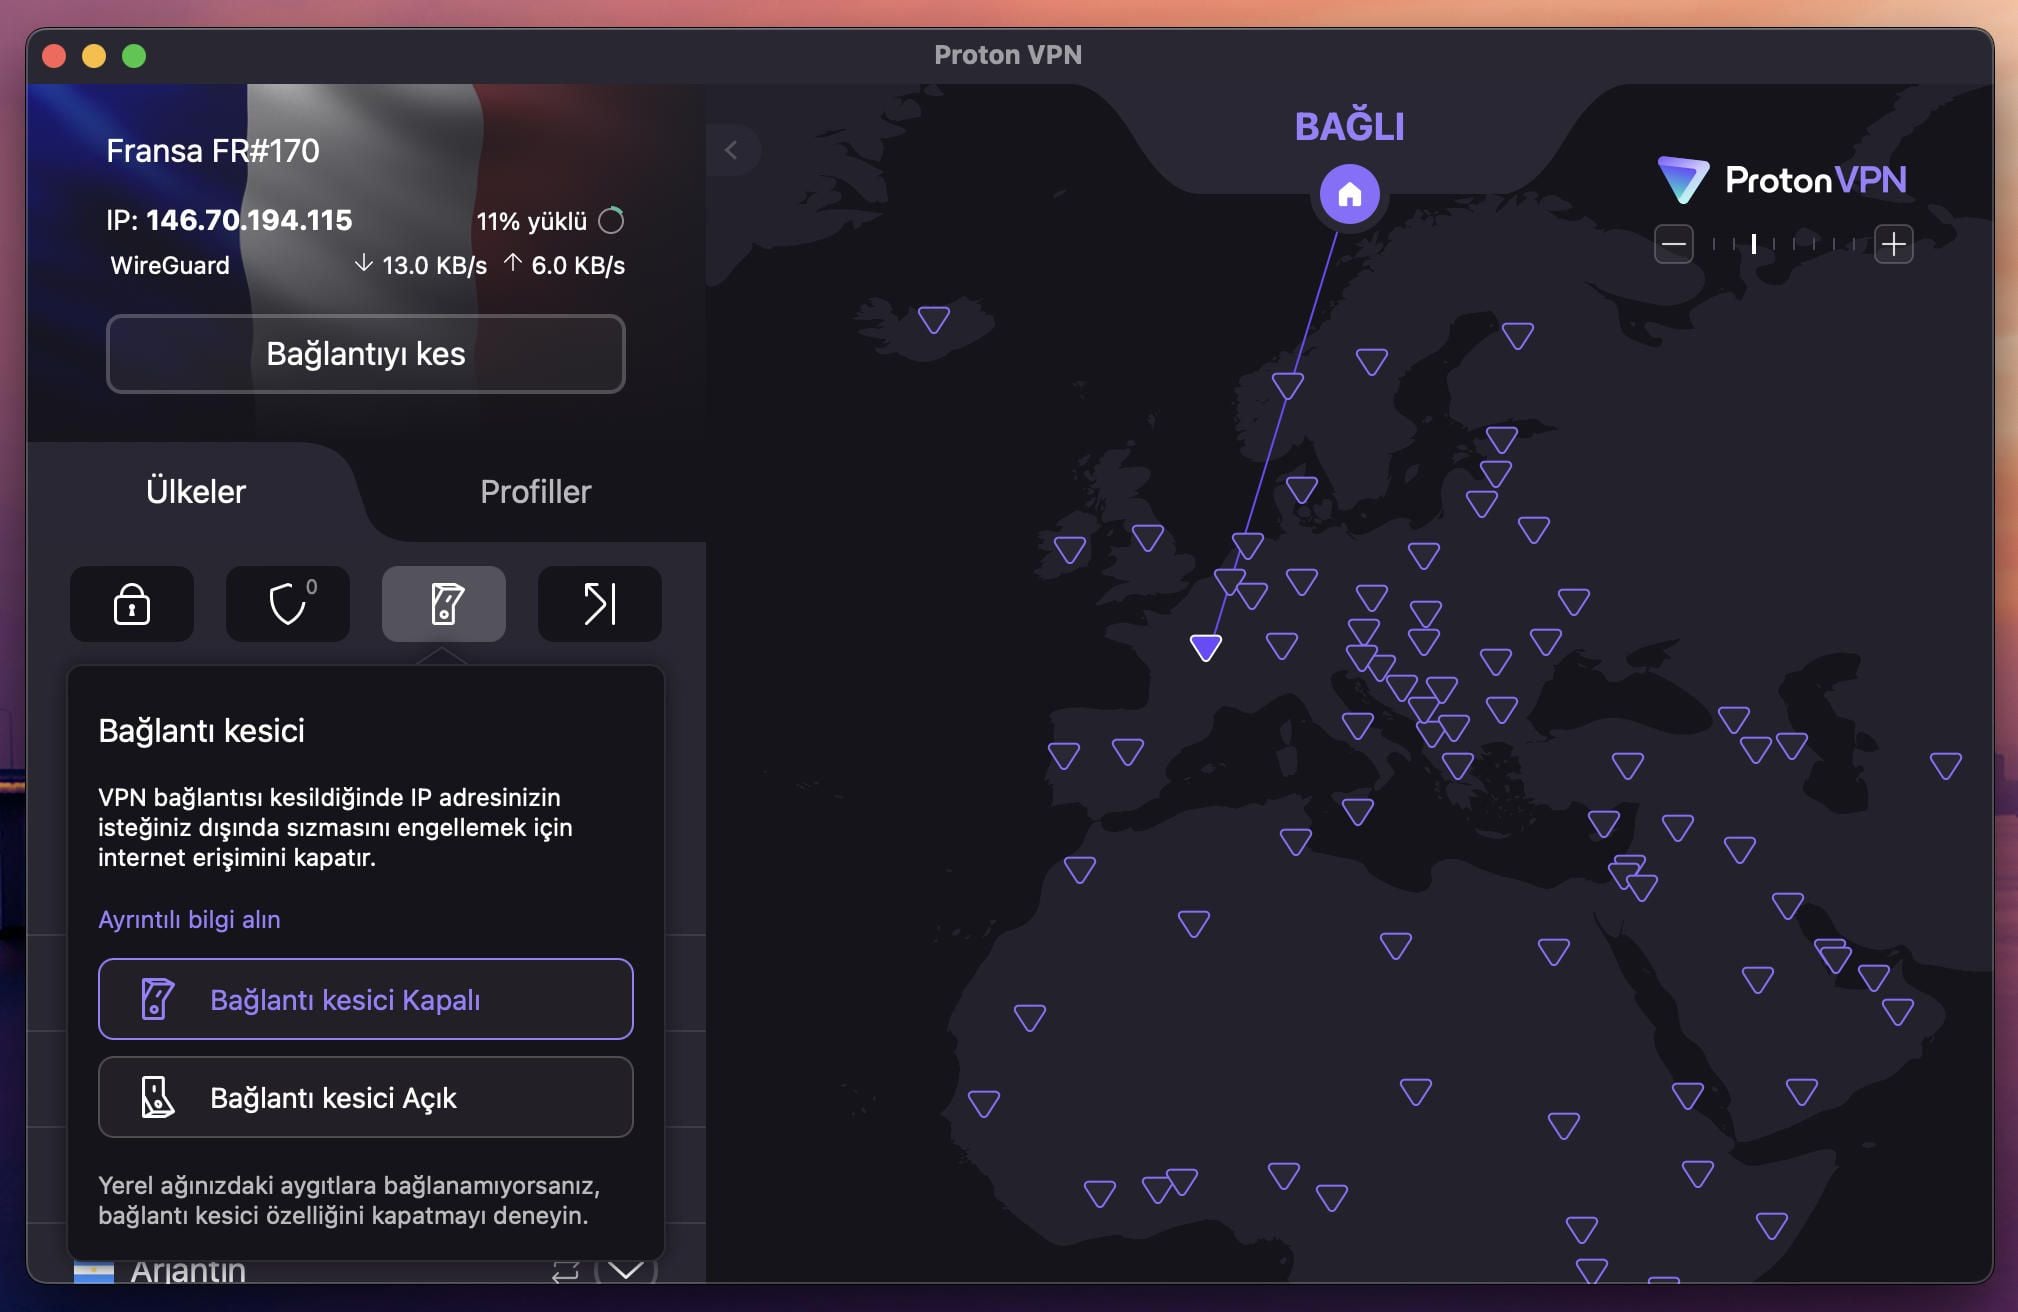2018x1312 pixels.
Task: Select the highlighted France server pin
Action: click(x=1205, y=647)
